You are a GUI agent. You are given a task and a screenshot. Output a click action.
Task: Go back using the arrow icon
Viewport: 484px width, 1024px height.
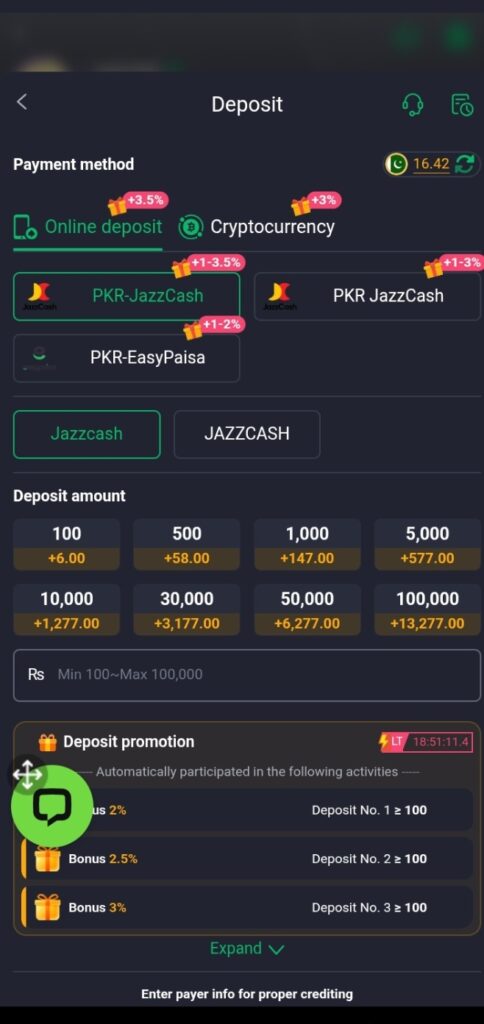tap(22, 102)
